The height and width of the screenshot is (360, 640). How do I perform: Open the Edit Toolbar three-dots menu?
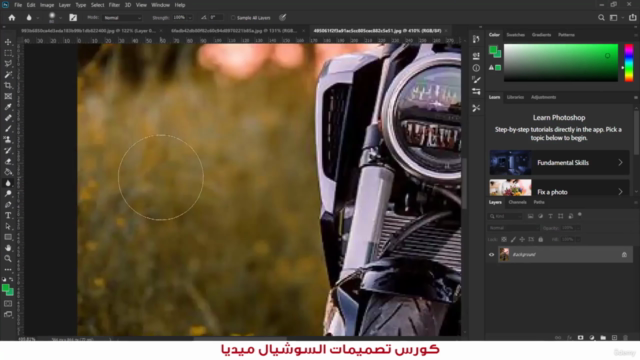(x=8, y=269)
